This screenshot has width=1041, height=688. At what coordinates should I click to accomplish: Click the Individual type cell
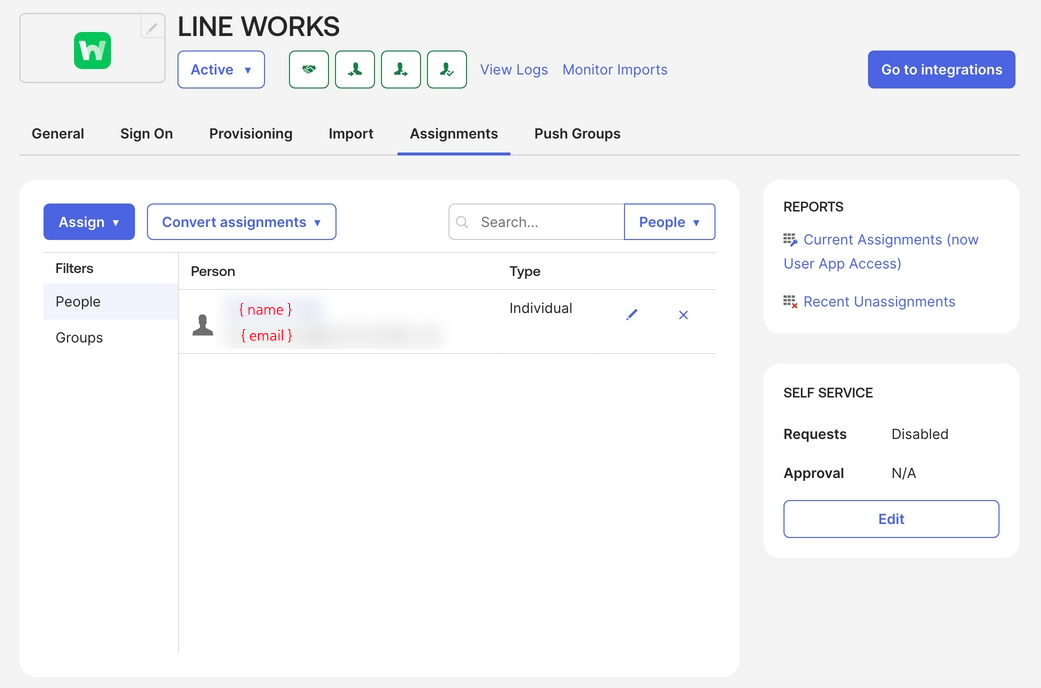[540, 308]
